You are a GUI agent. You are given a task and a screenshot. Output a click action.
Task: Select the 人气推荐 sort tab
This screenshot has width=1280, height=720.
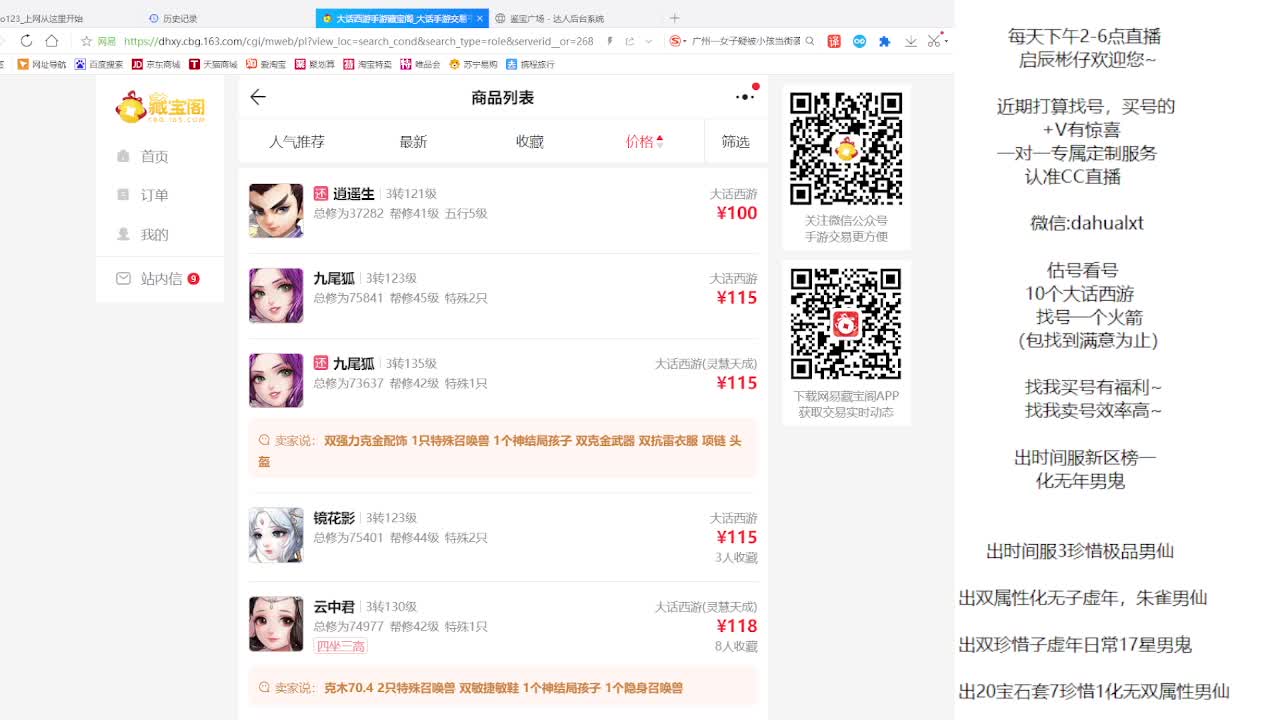pyautogui.click(x=297, y=142)
